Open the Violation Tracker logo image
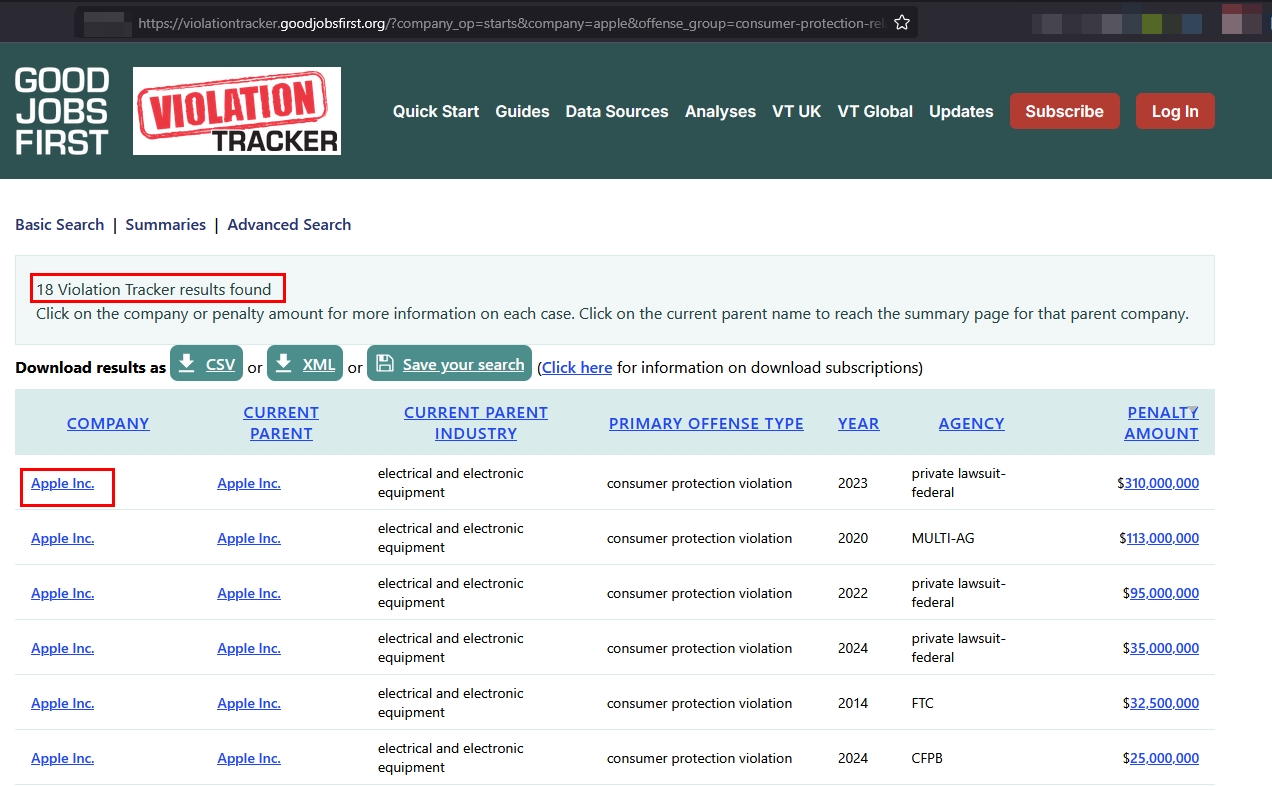The width and height of the screenshot is (1272, 786). [x=237, y=111]
